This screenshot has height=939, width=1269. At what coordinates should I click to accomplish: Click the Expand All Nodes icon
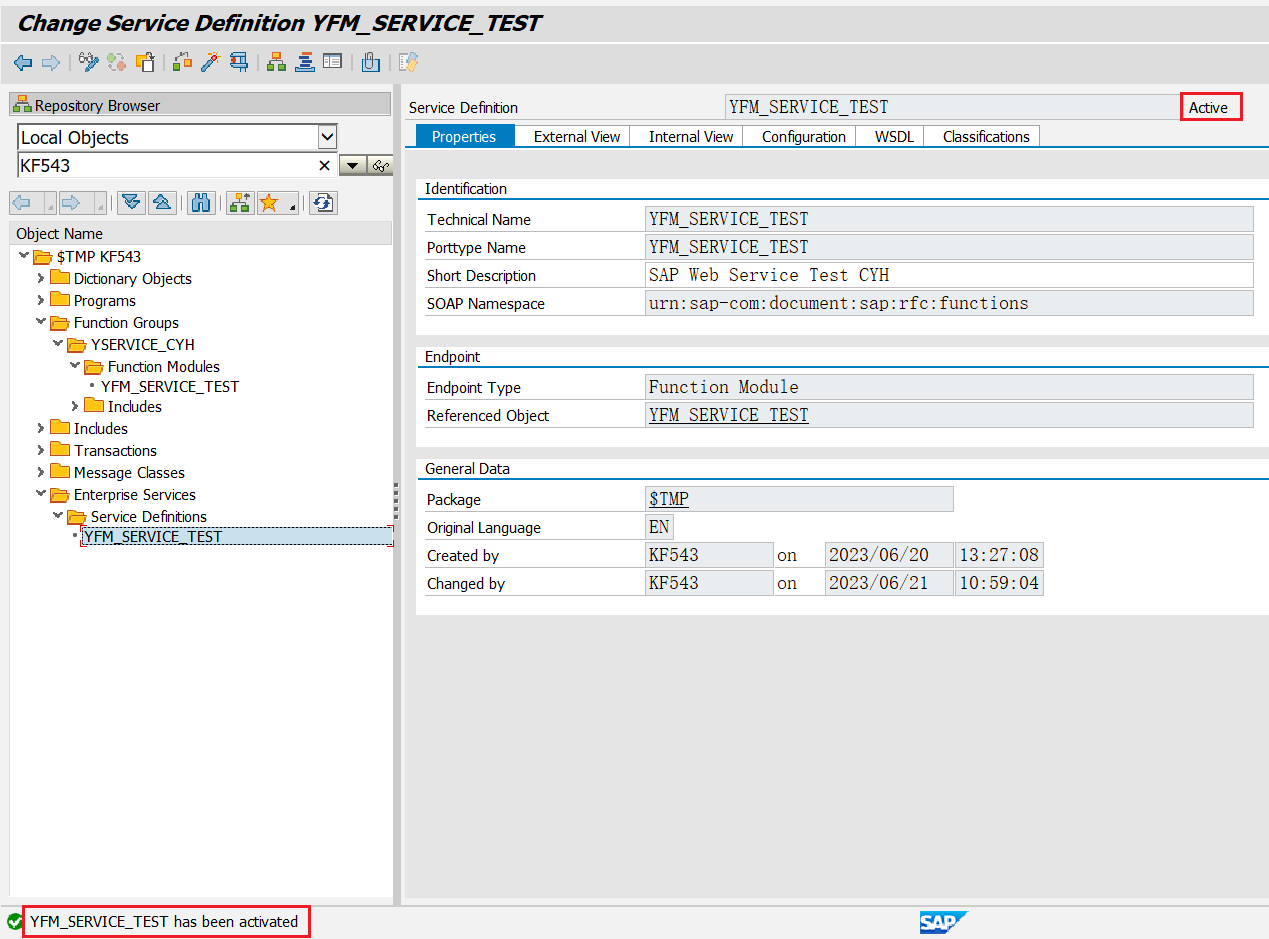(131, 203)
